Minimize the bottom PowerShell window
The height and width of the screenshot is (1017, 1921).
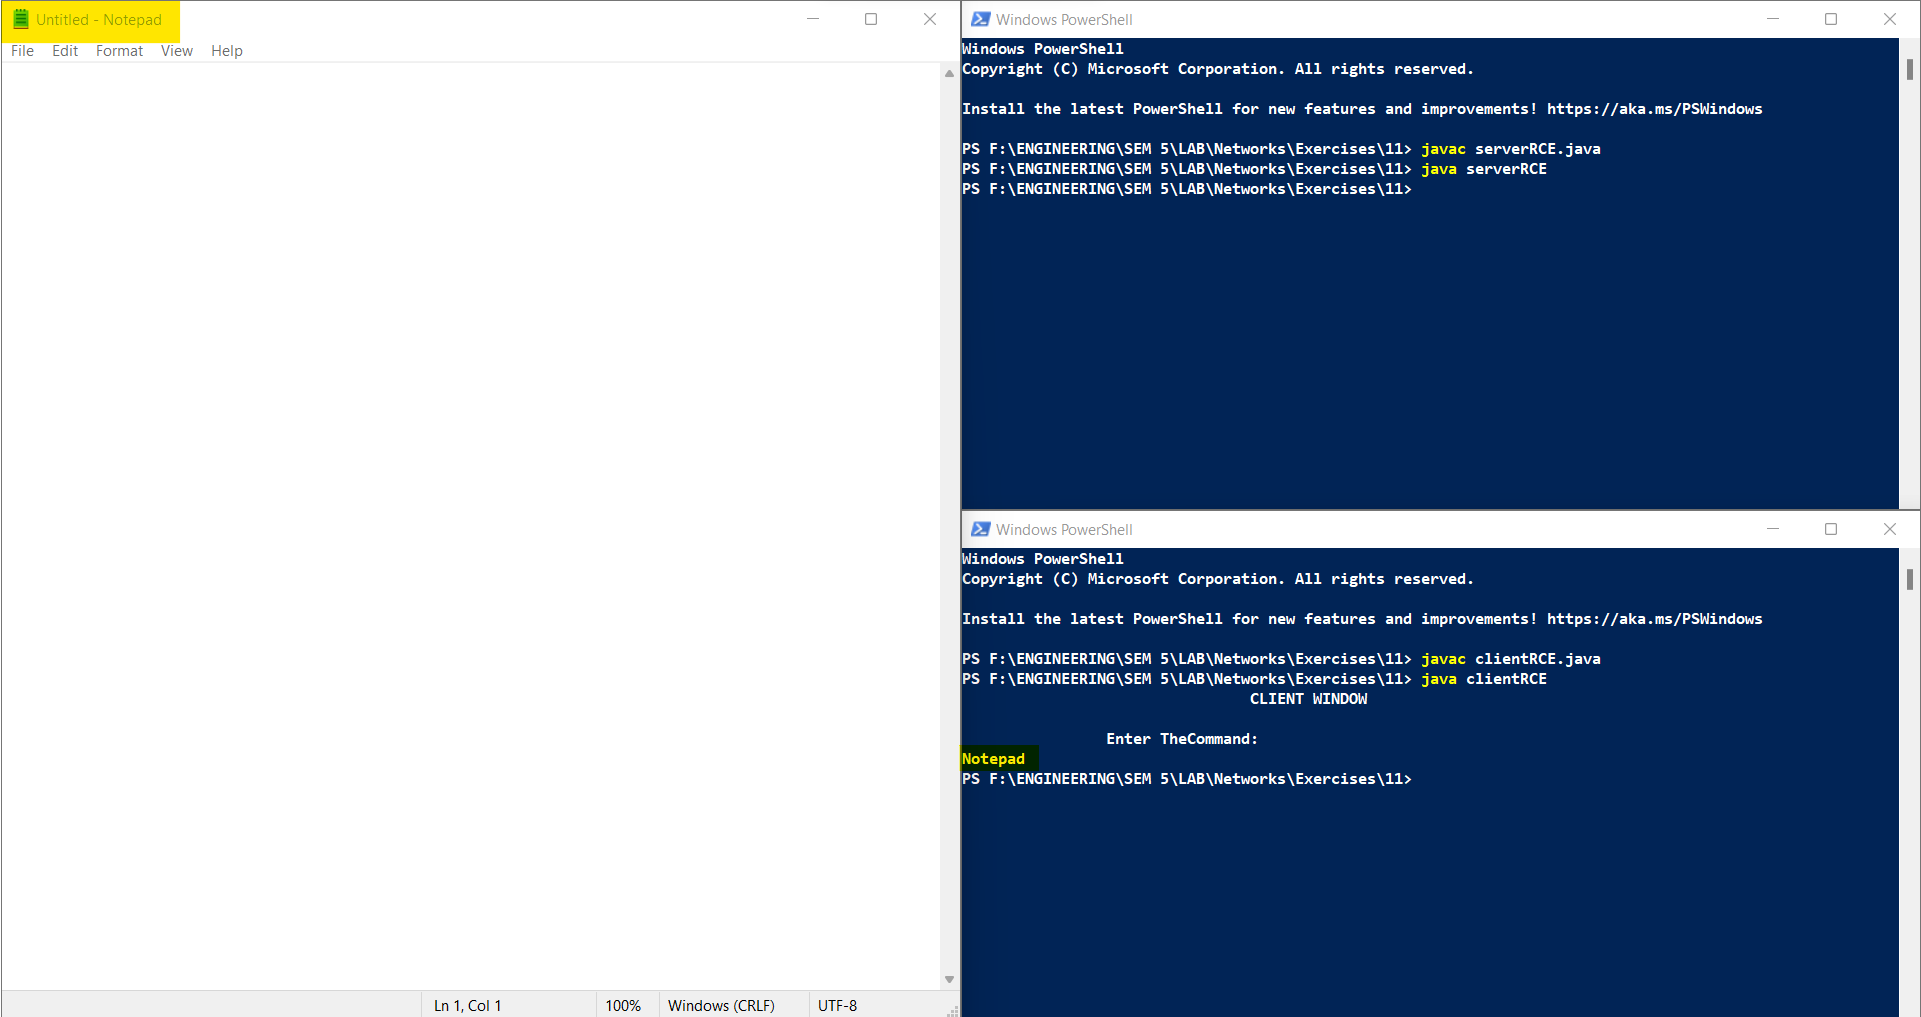click(x=1773, y=529)
